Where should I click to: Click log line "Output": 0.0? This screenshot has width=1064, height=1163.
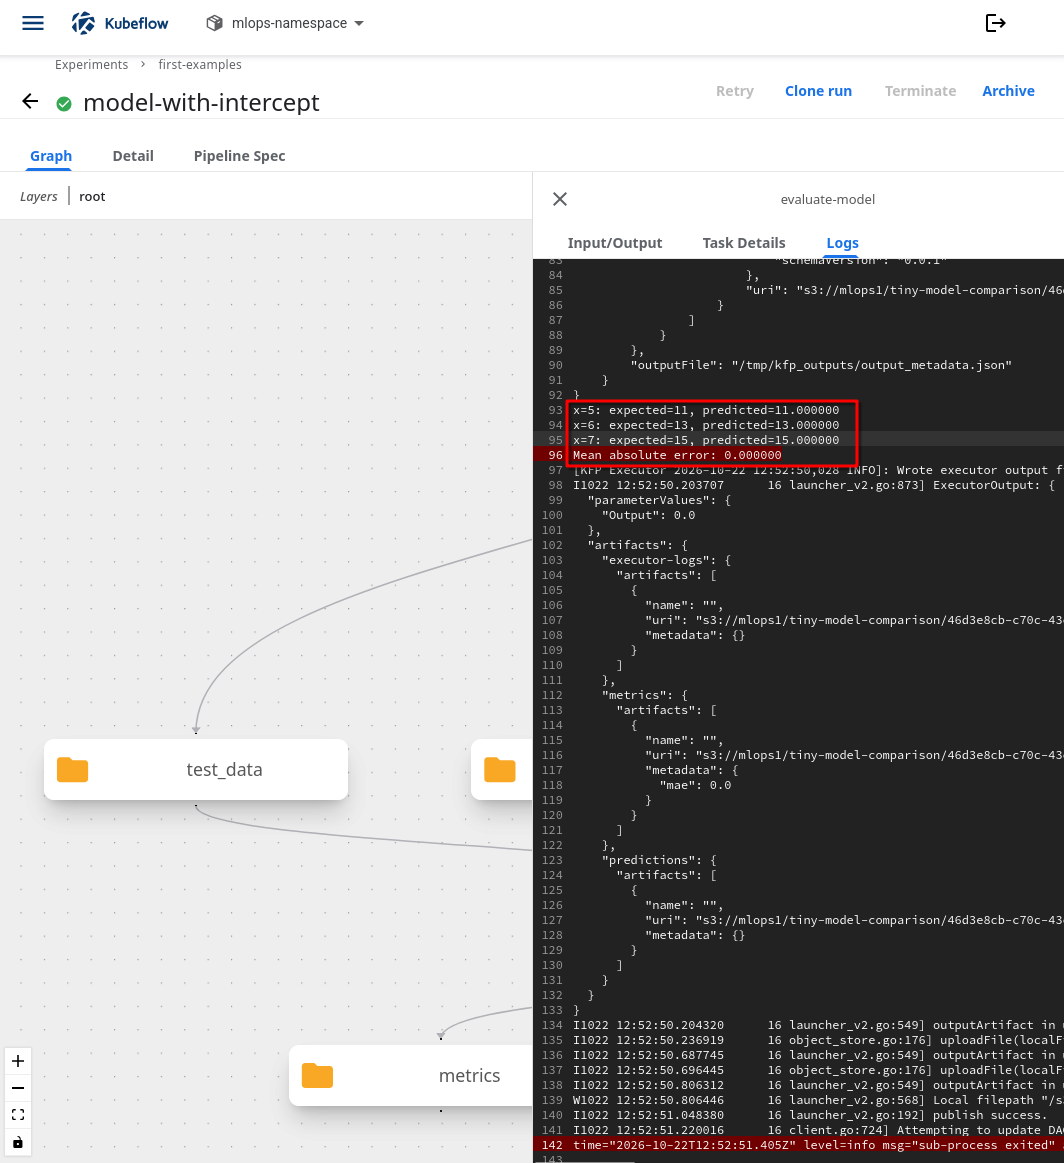(x=649, y=515)
